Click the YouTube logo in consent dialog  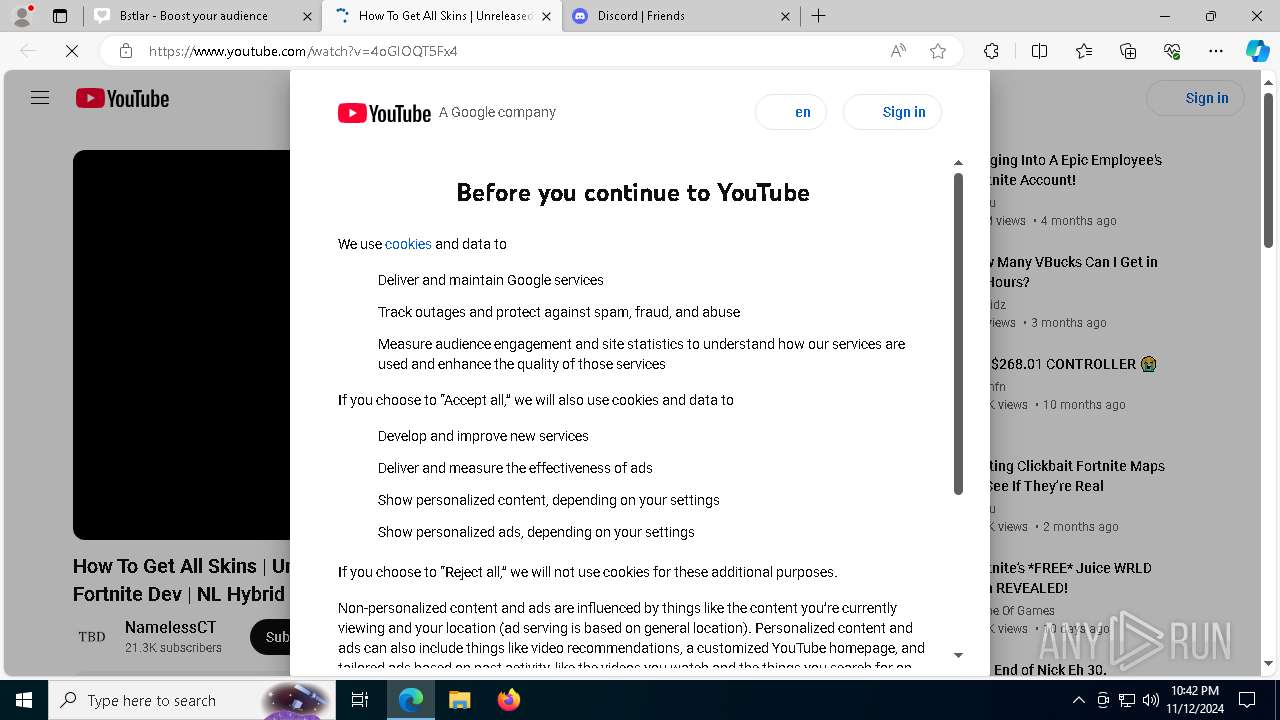[x=384, y=113]
